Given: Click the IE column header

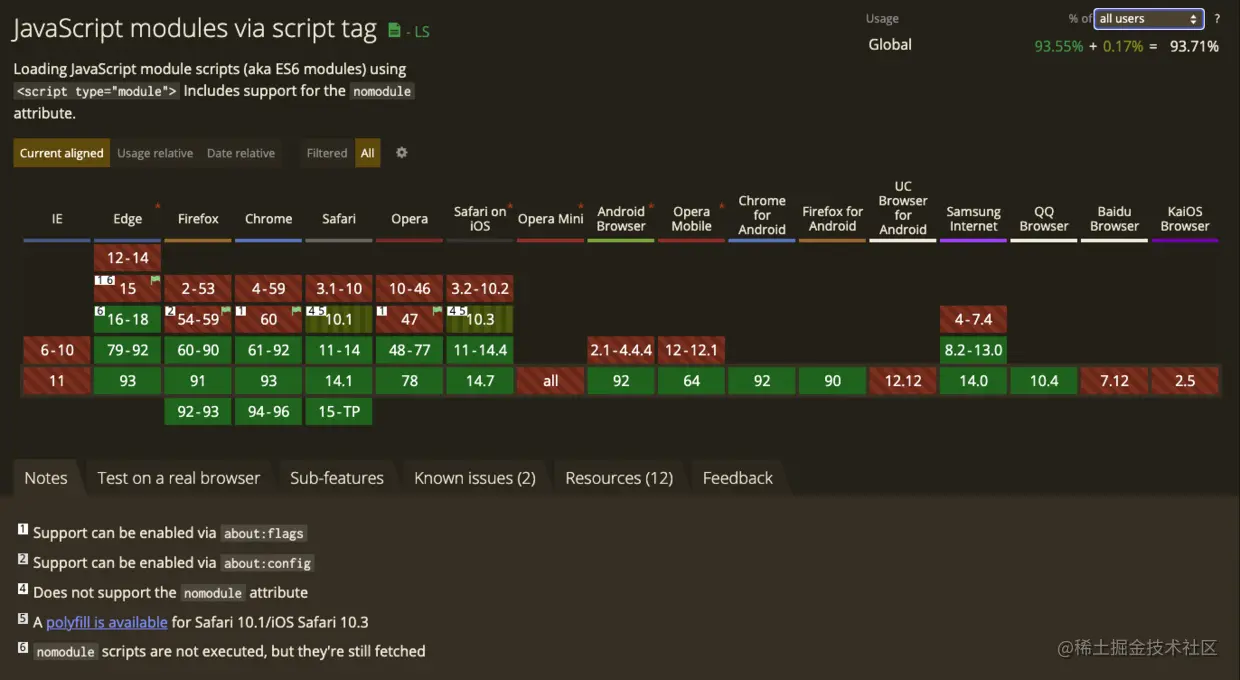Looking at the screenshot, I should [x=57, y=219].
